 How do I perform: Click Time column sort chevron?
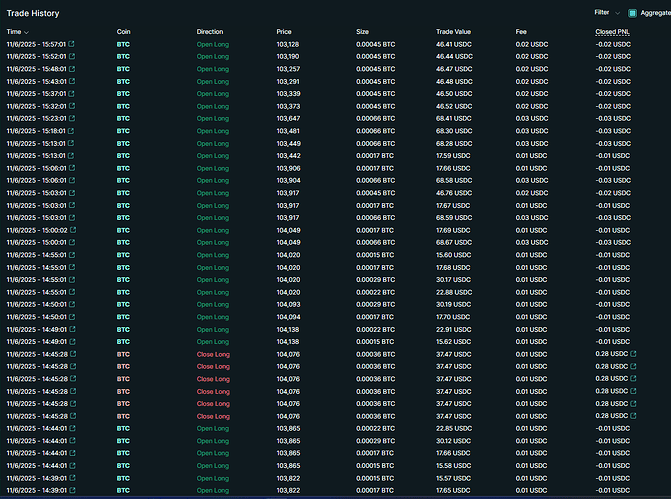click(x=28, y=32)
